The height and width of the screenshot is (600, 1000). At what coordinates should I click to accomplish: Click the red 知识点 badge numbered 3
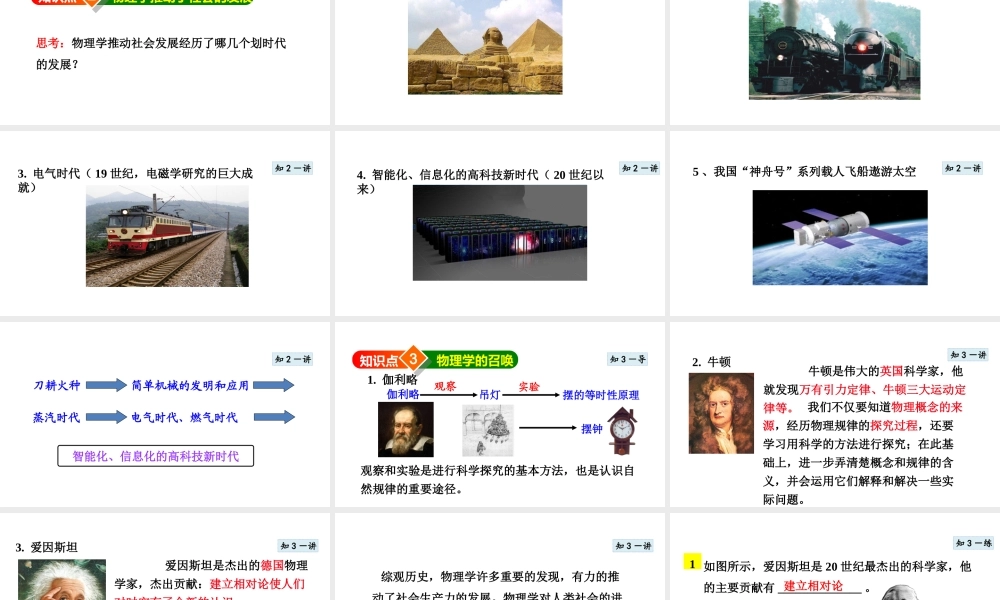point(389,360)
